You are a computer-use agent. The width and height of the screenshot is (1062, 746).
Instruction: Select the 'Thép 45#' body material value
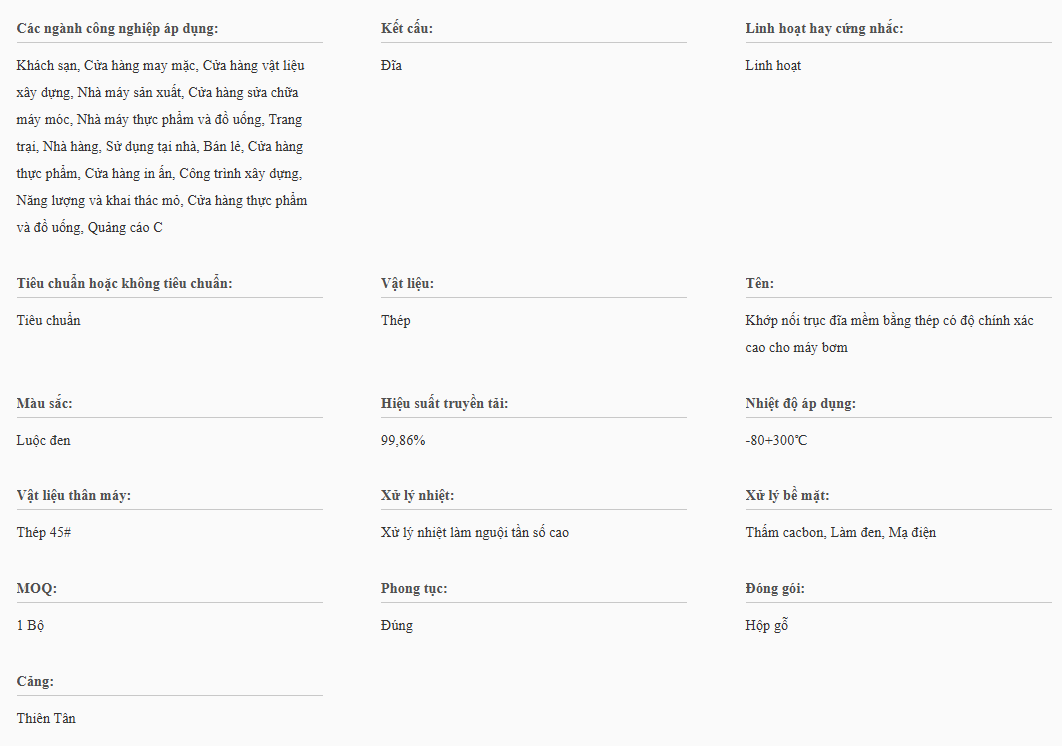[44, 532]
